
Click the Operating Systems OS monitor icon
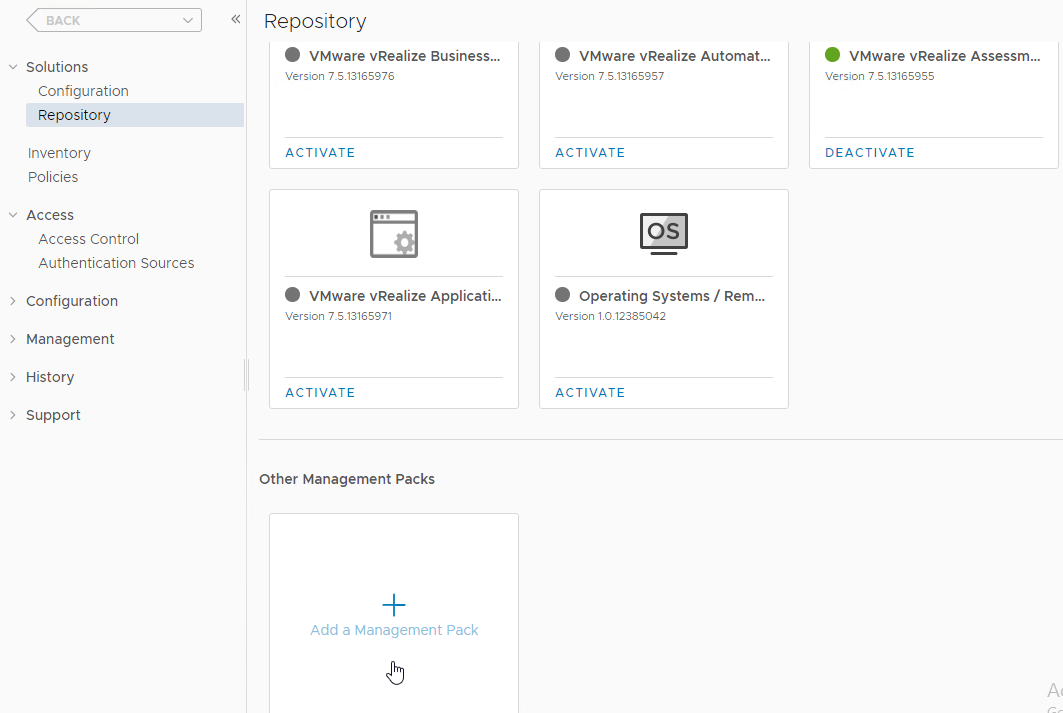tap(664, 233)
